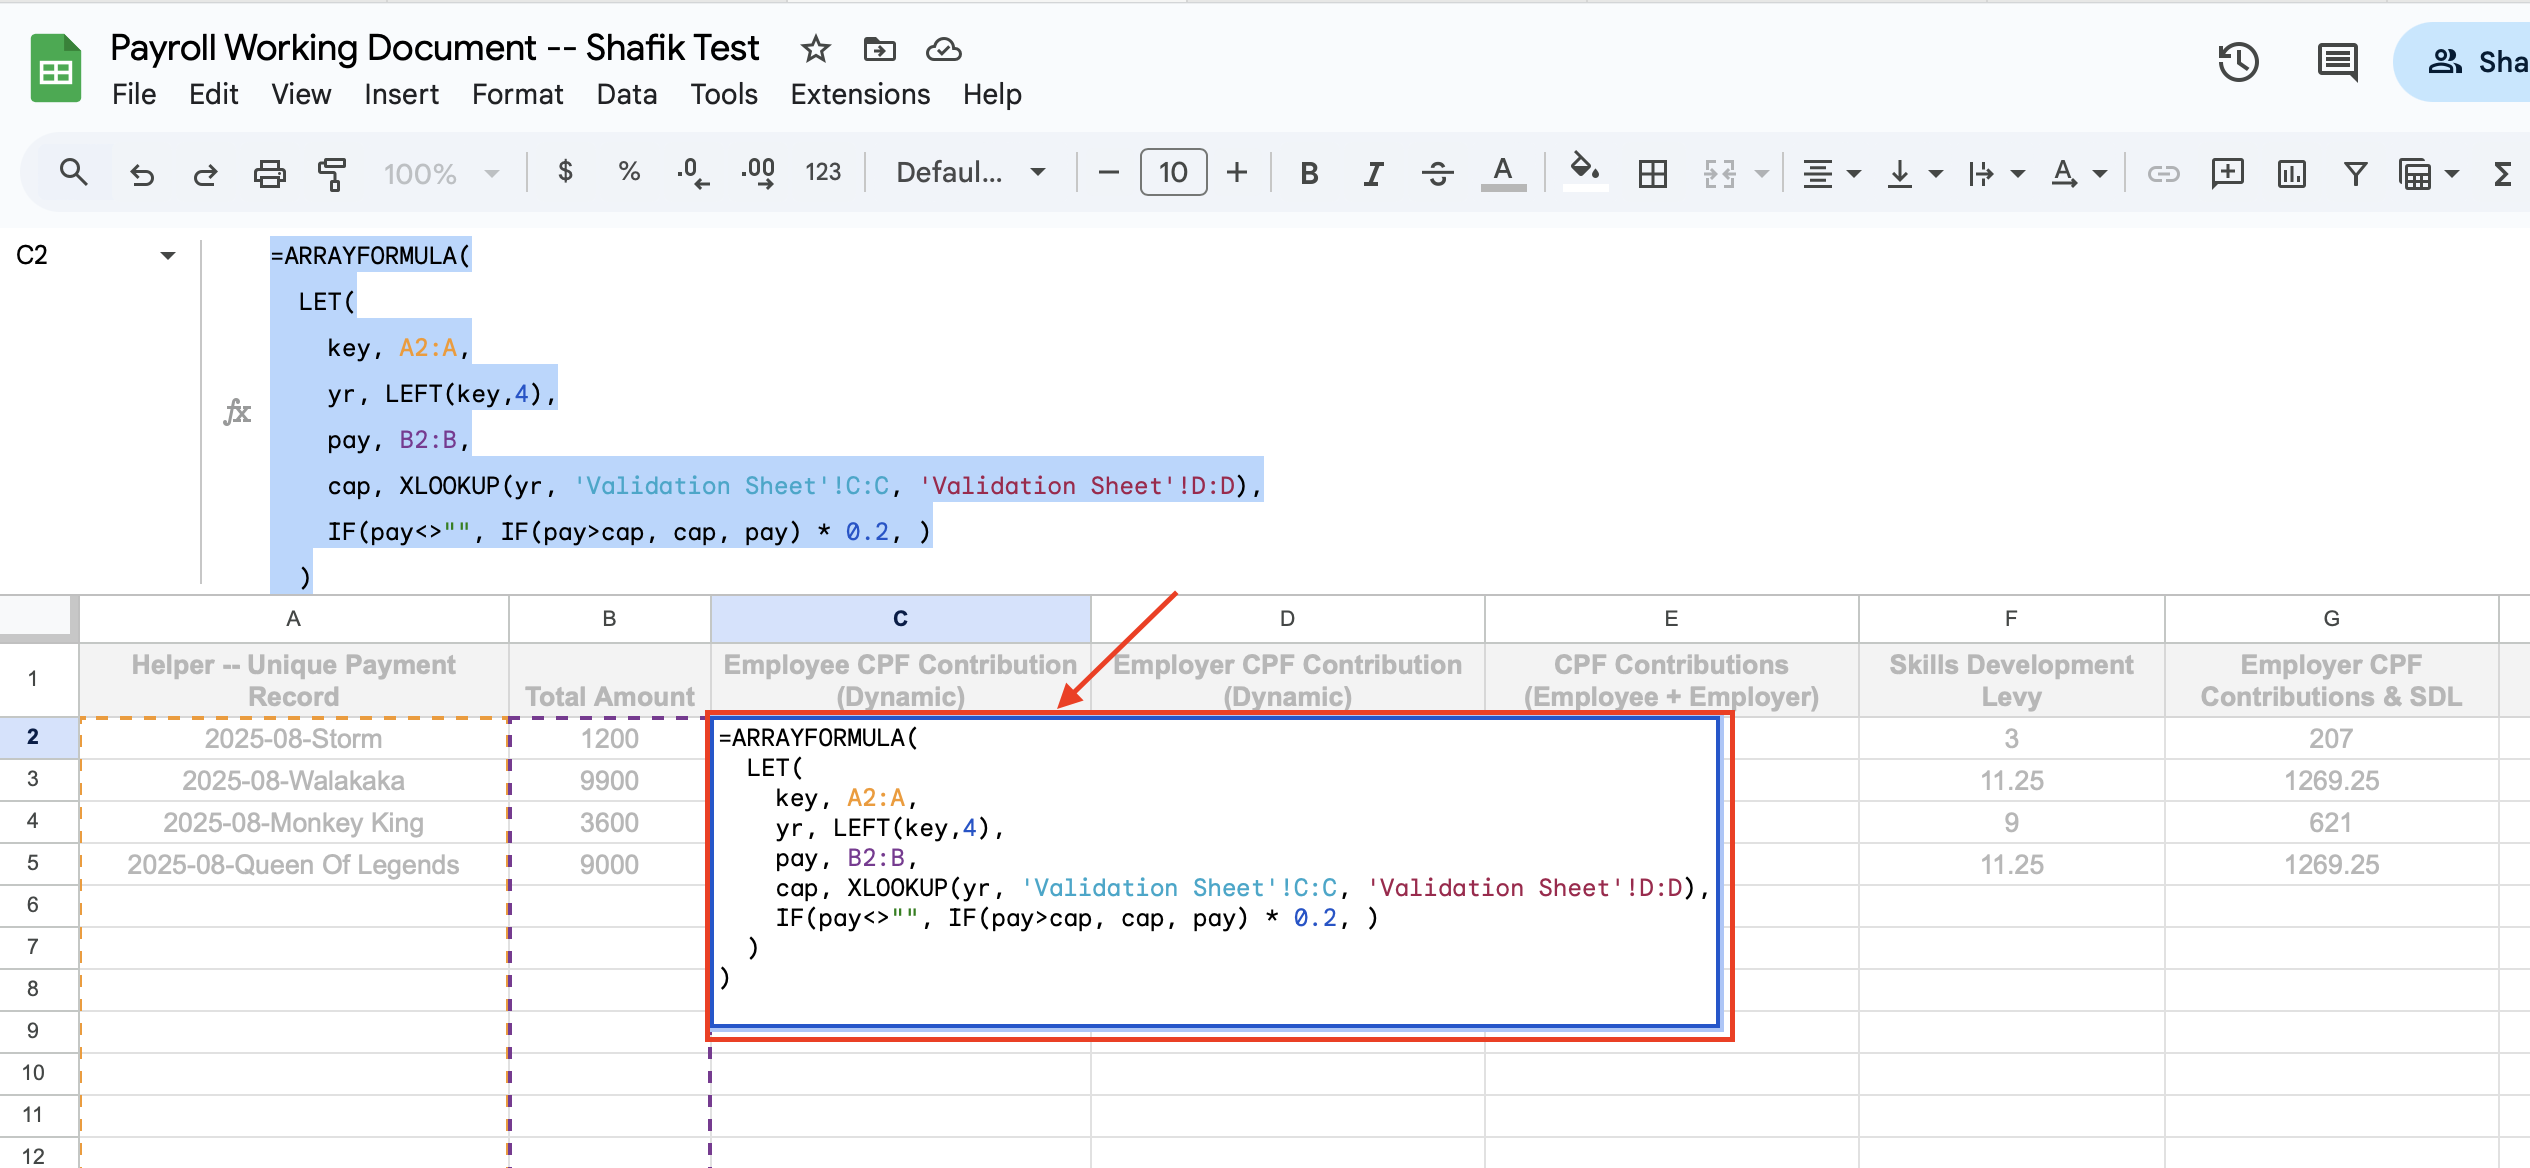Open the File menu
This screenshot has height=1168, width=2530.
click(x=134, y=94)
